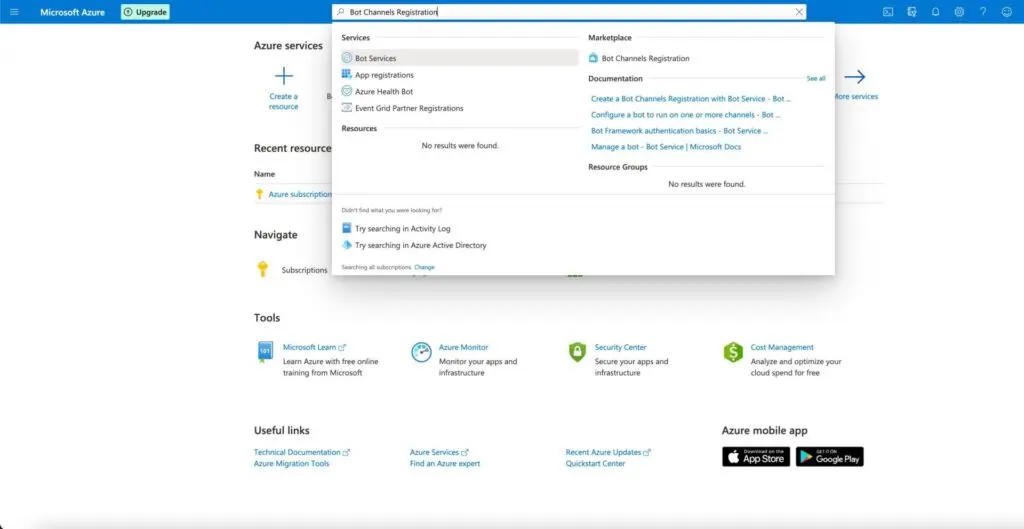Open Find an Azure expert link
The width and height of the screenshot is (1024, 529).
coord(445,464)
